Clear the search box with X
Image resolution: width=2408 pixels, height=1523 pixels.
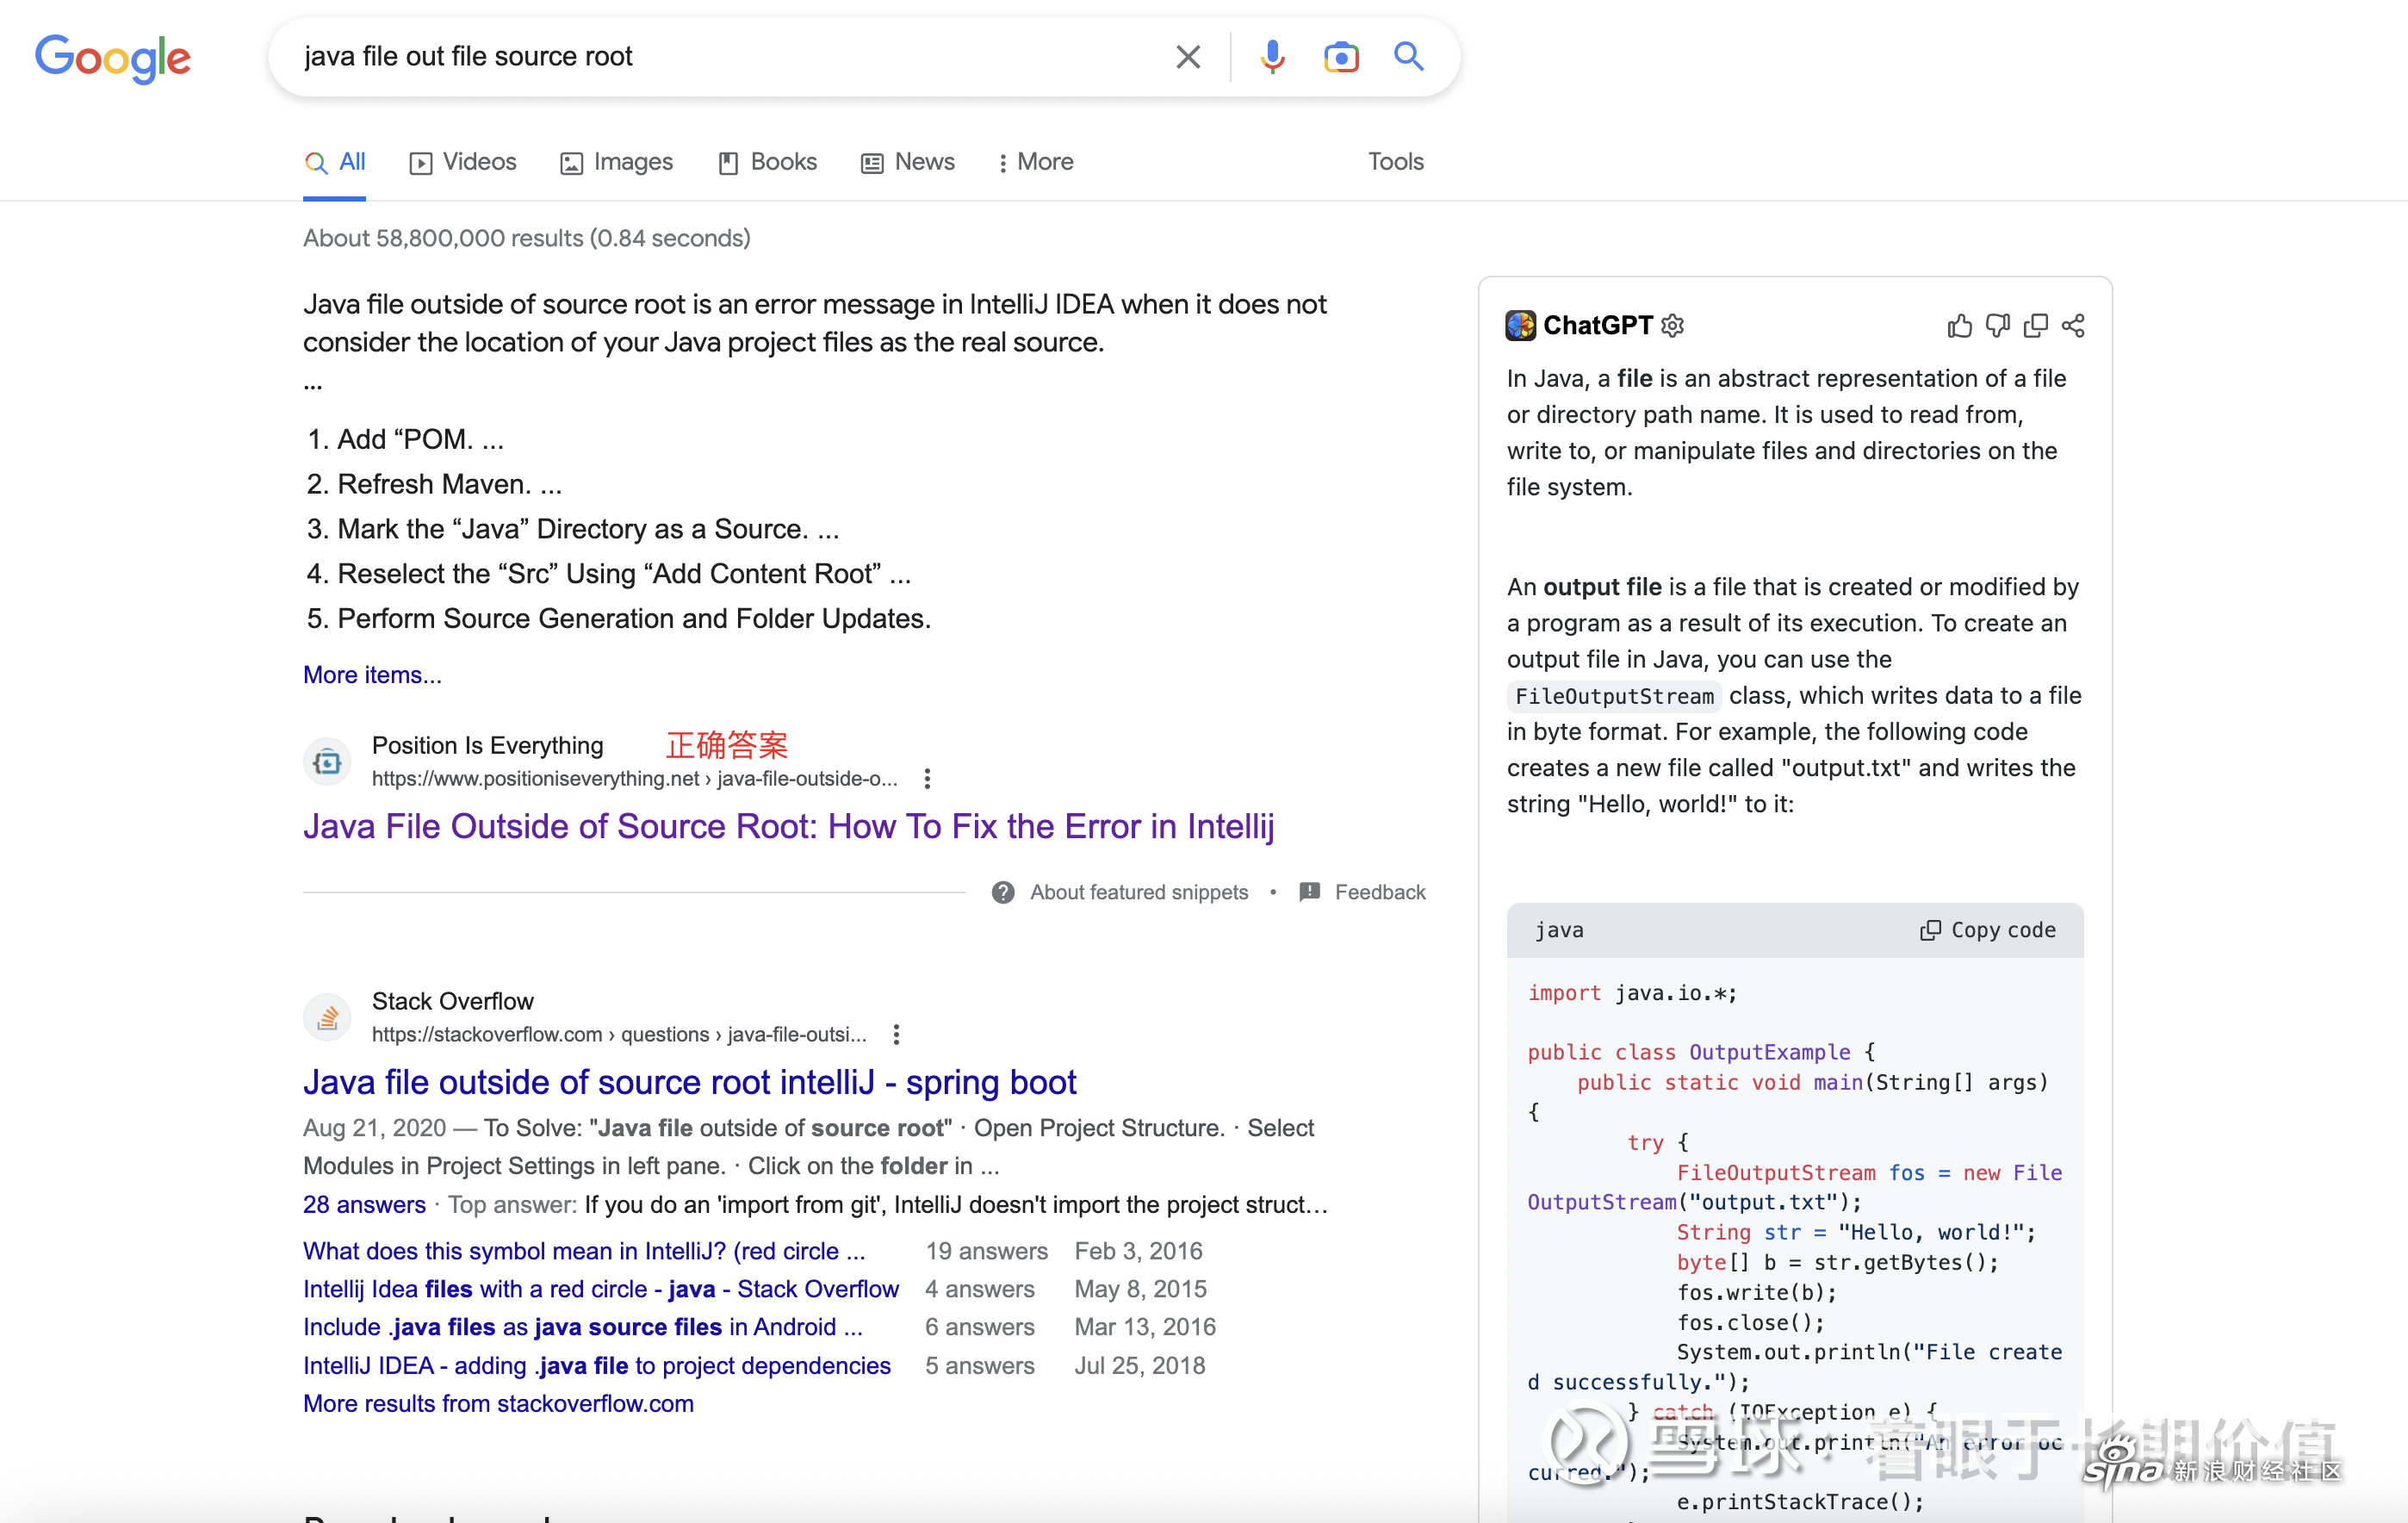pos(1188,57)
